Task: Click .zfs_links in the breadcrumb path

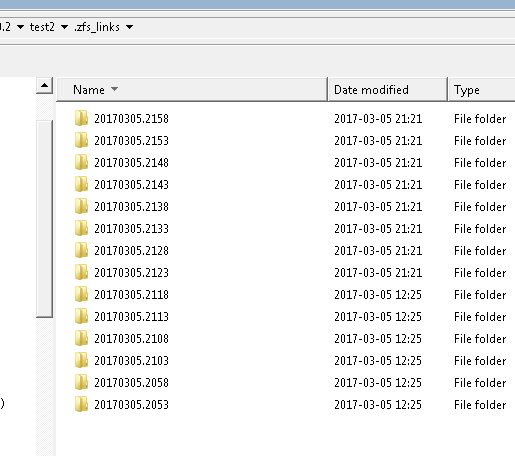Action: (97, 27)
